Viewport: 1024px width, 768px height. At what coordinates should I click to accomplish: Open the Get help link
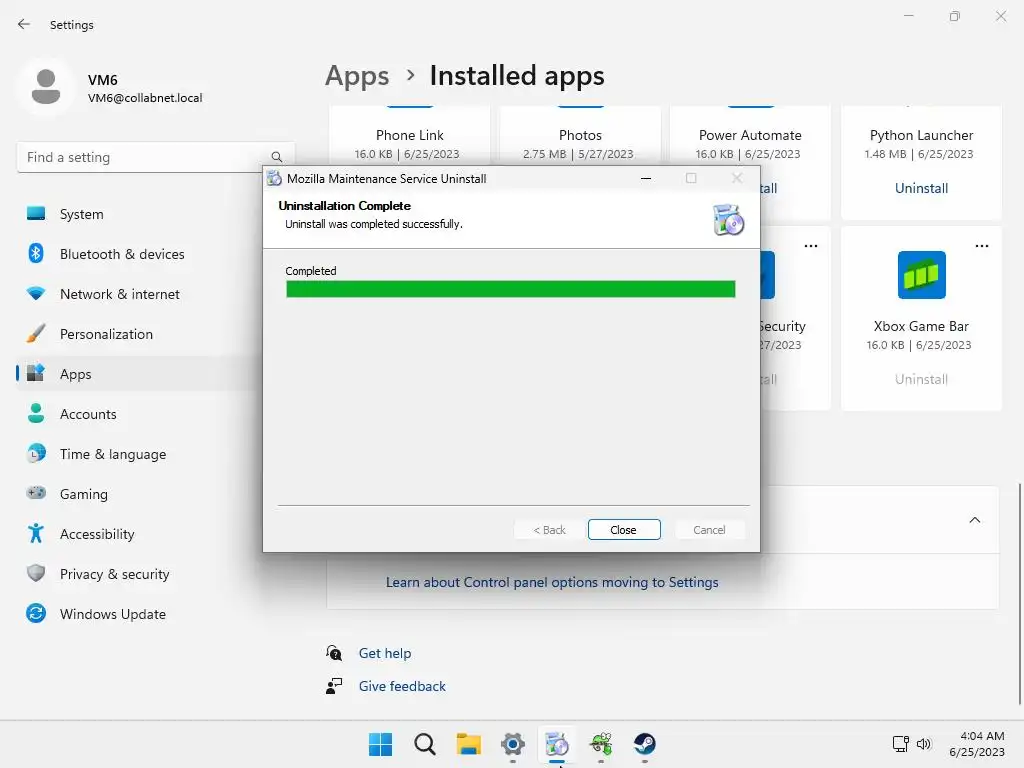385,653
